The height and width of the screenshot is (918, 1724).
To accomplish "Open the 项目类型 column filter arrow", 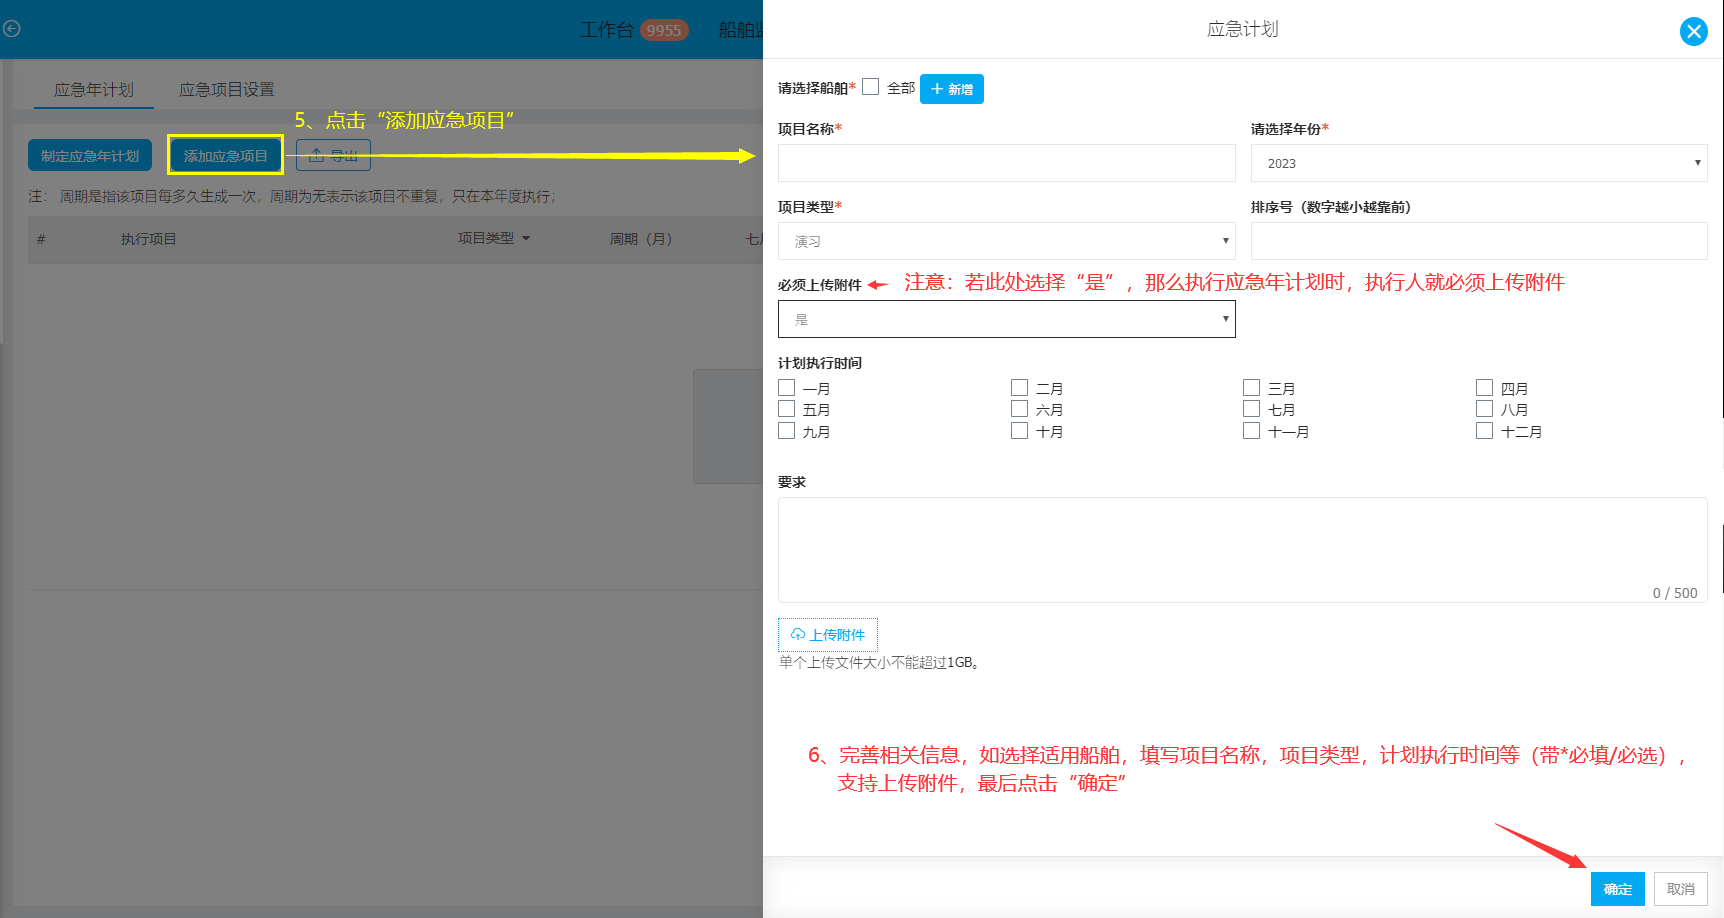I will click(526, 239).
